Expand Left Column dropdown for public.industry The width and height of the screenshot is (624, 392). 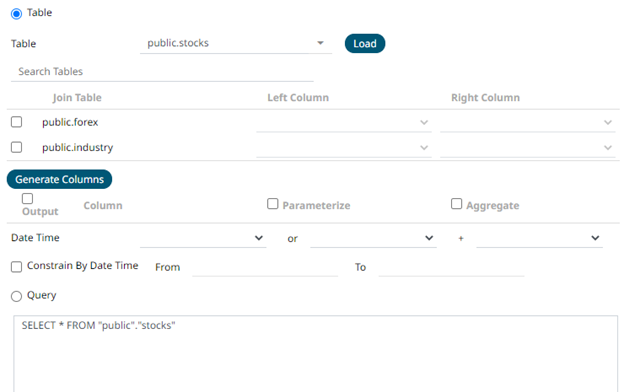coord(344,148)
